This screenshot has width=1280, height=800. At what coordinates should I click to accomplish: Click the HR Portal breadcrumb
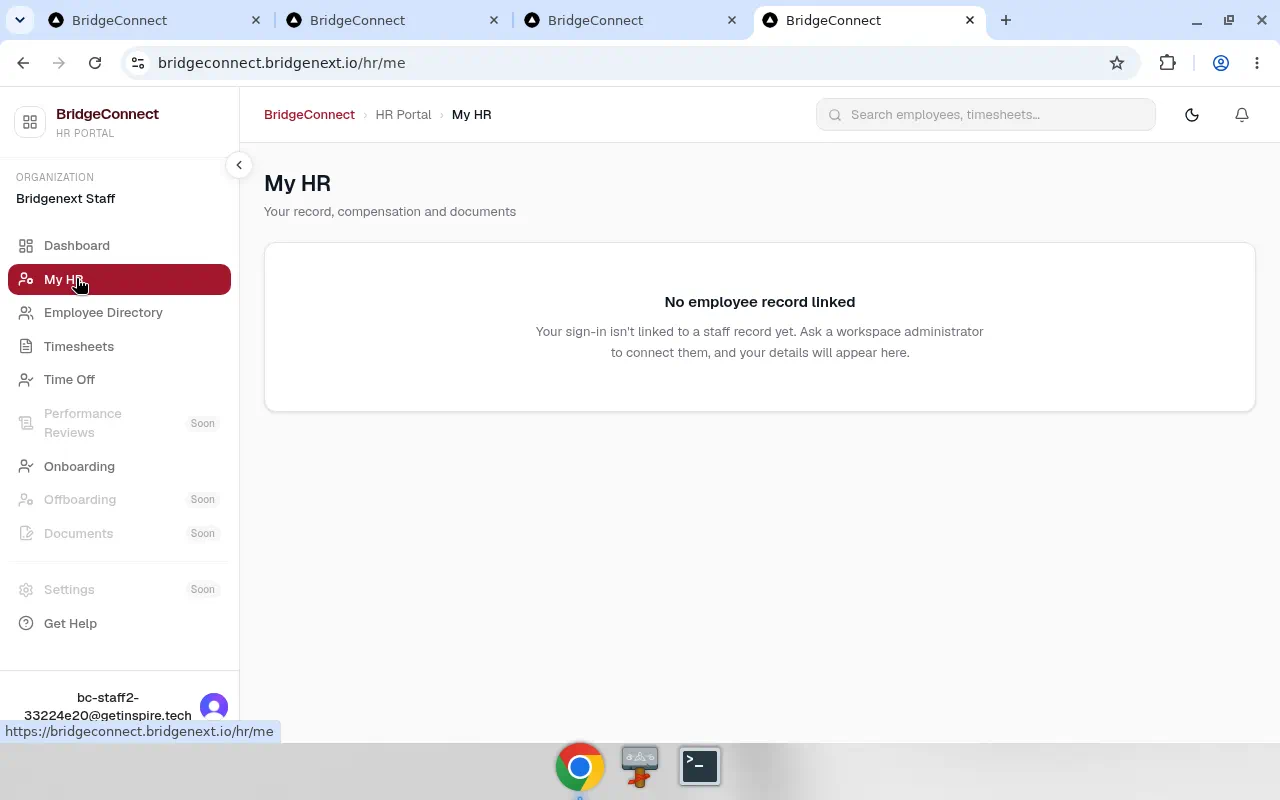(x=403, y=115)
